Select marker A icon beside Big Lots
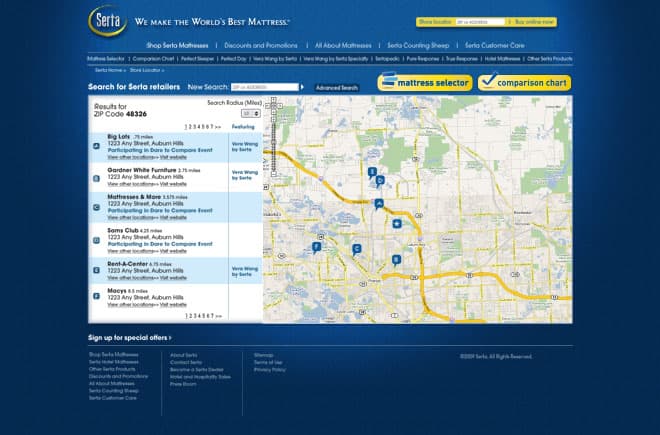660x435 pixels. (x=96, y=146)
